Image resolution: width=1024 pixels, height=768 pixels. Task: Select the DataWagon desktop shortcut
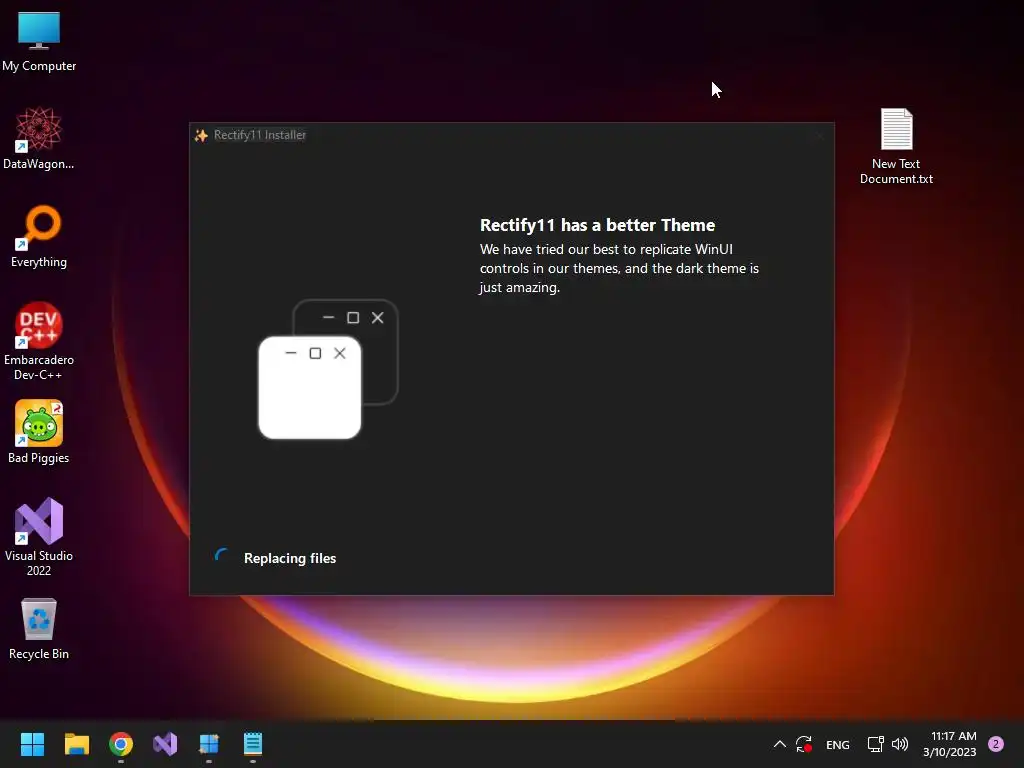[39, 138]
